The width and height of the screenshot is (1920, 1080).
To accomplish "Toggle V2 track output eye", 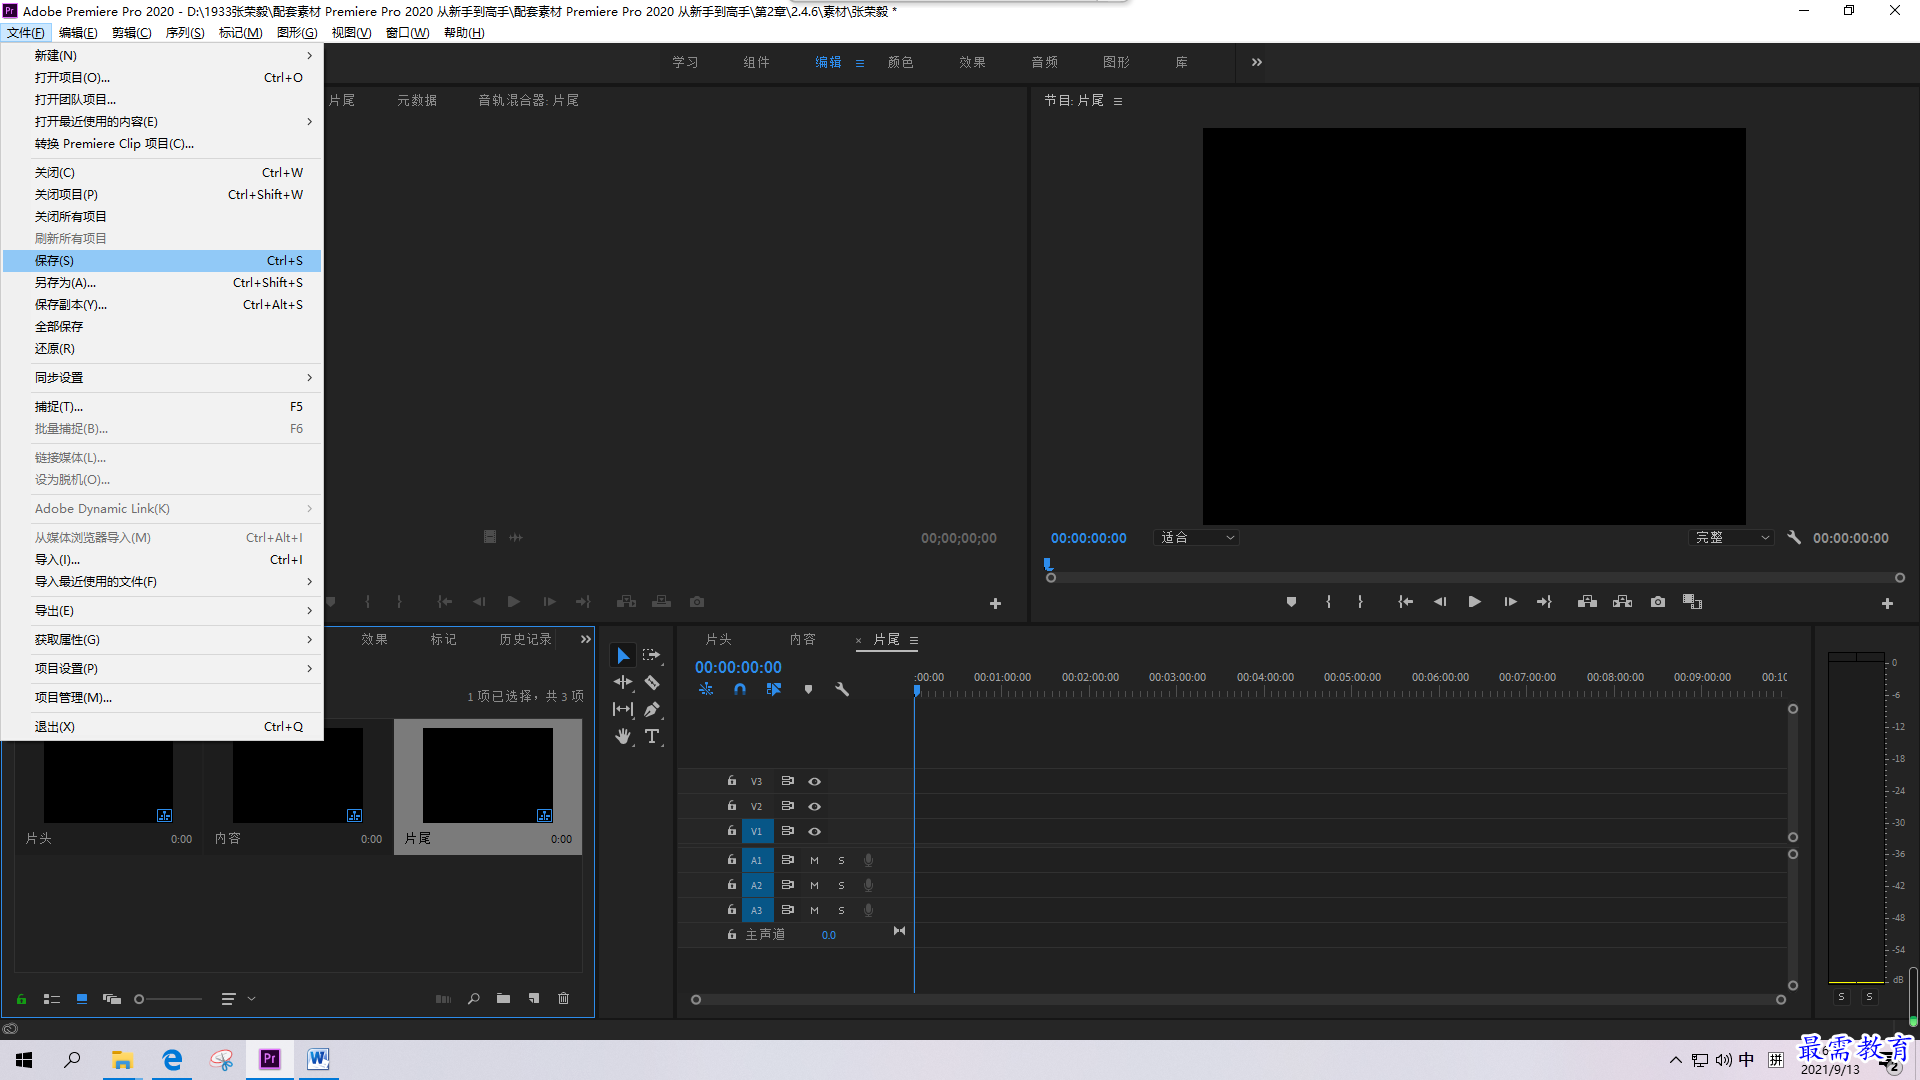I will point(814,807).
